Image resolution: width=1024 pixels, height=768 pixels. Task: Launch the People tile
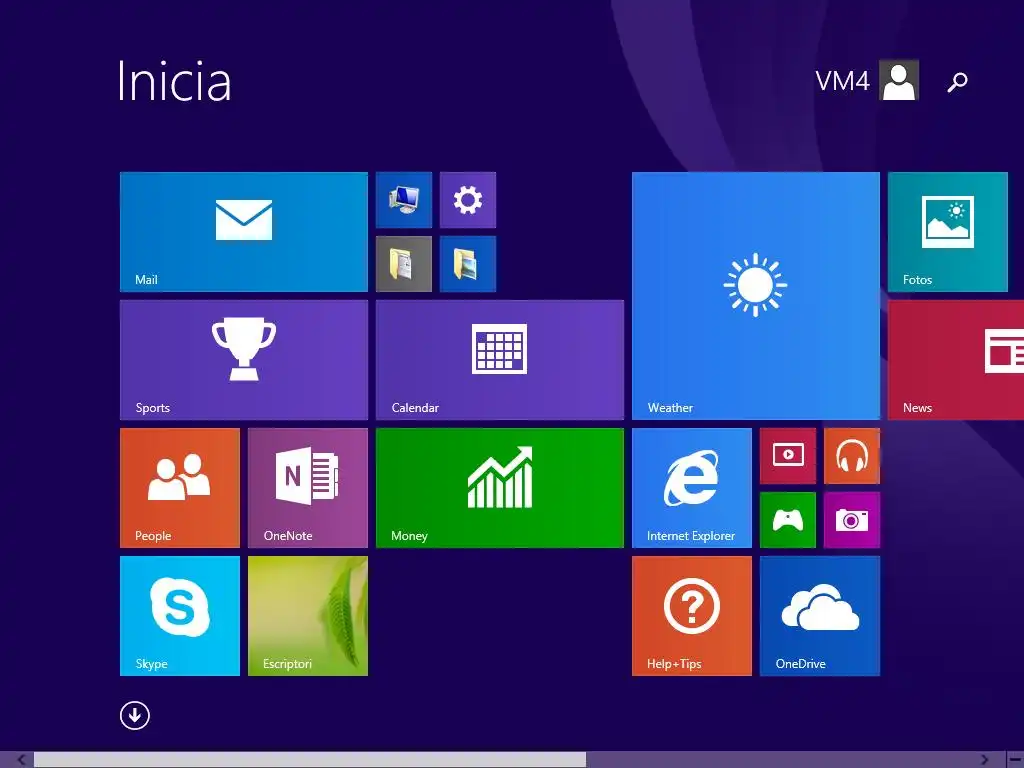180,488
